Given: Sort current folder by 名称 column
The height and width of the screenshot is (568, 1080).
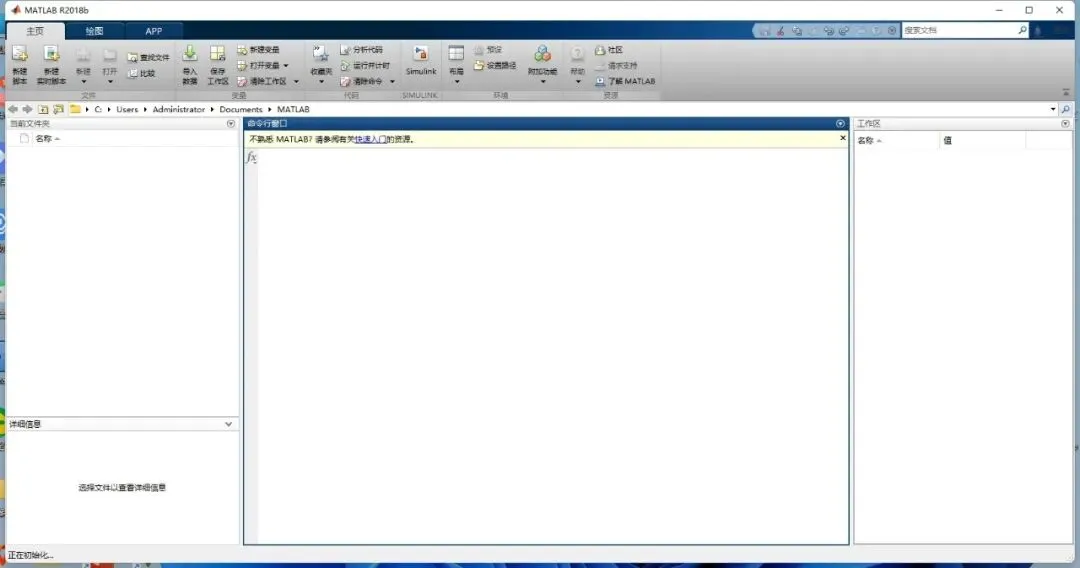Looking at the screenshot, I should coord(48,138).
